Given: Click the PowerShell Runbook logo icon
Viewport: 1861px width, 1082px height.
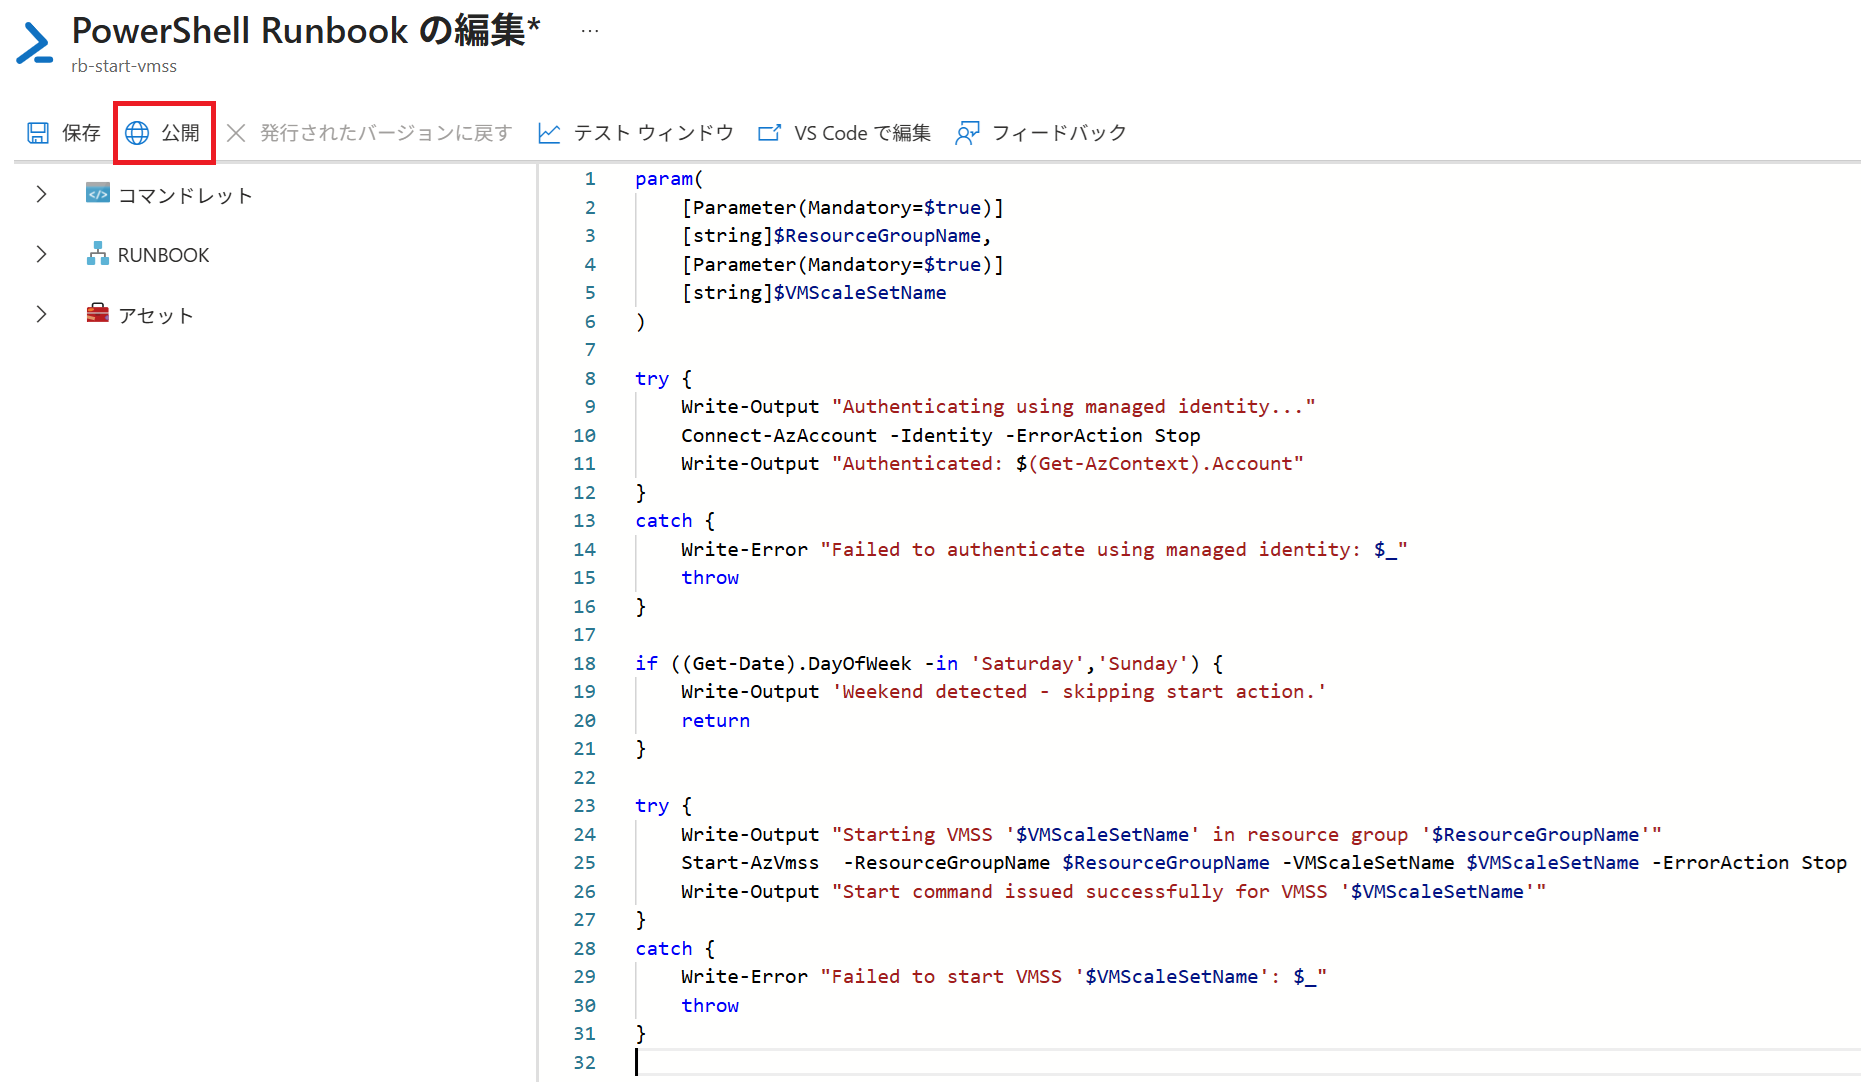Looking at the screenshot, I should pos(35,44).
